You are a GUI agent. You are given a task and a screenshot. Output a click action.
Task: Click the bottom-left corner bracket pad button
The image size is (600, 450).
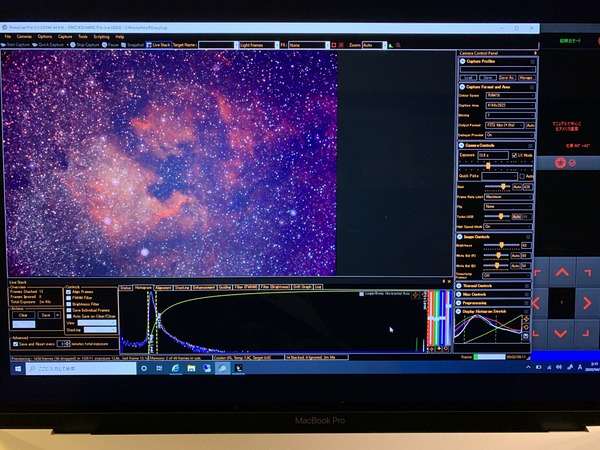point(536,334)
